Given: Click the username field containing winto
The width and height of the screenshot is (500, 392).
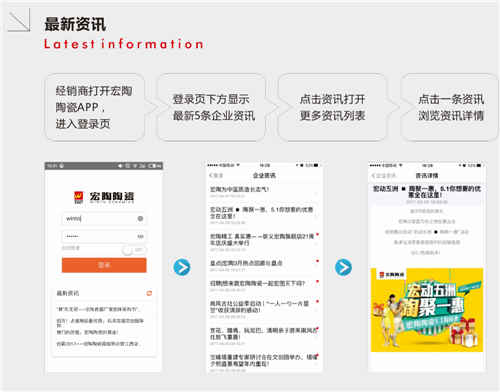Looking at the screenshot, I should coord(104,218).
